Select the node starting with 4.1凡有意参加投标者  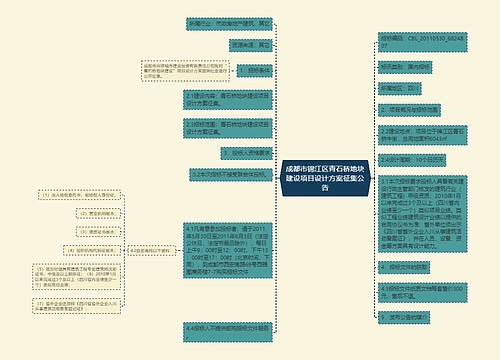228,250
